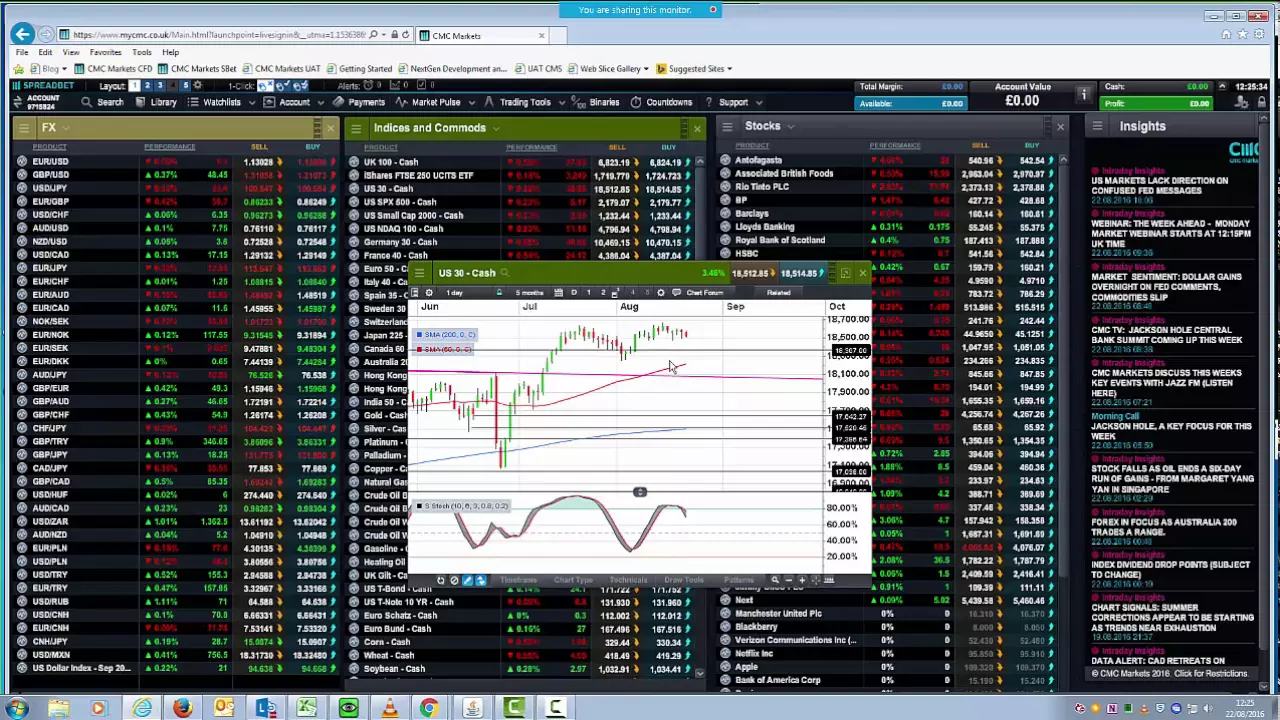Zoom out chart with minus icon
Viewport: 1280px width, 720px height.
788,580
